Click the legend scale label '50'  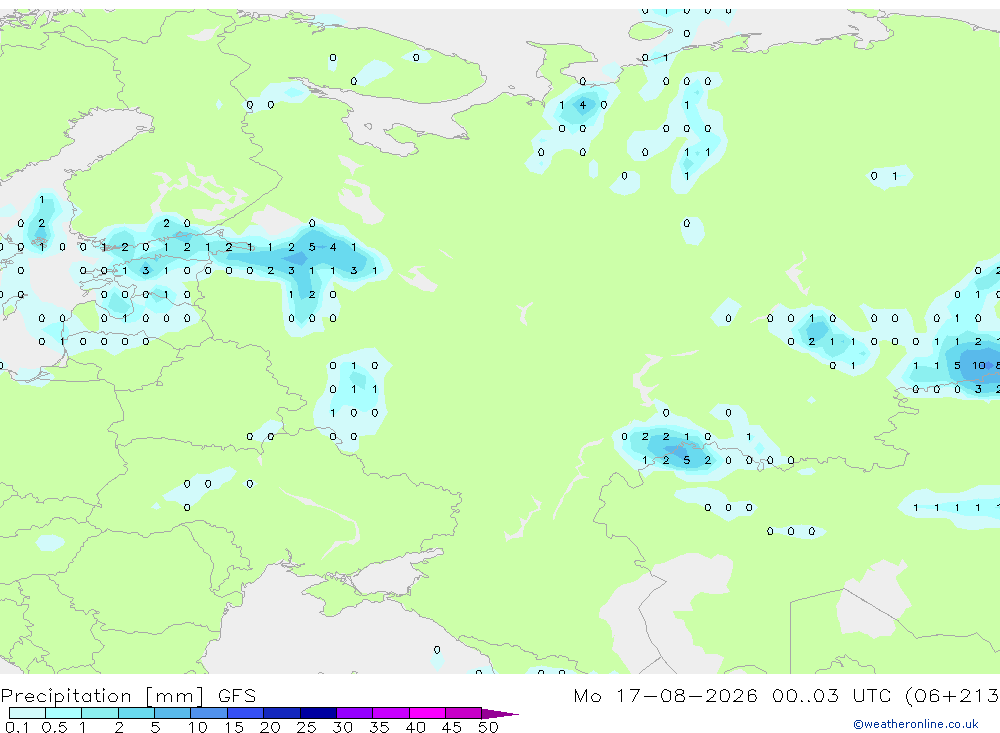tap(488, 727)
